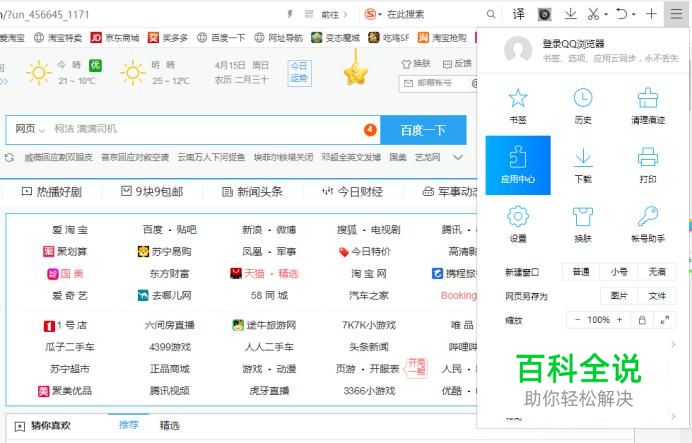Click the undo arrow toolbar icon
The width and height of the screenshot is (692, 443).
click(x=622, y=14)
